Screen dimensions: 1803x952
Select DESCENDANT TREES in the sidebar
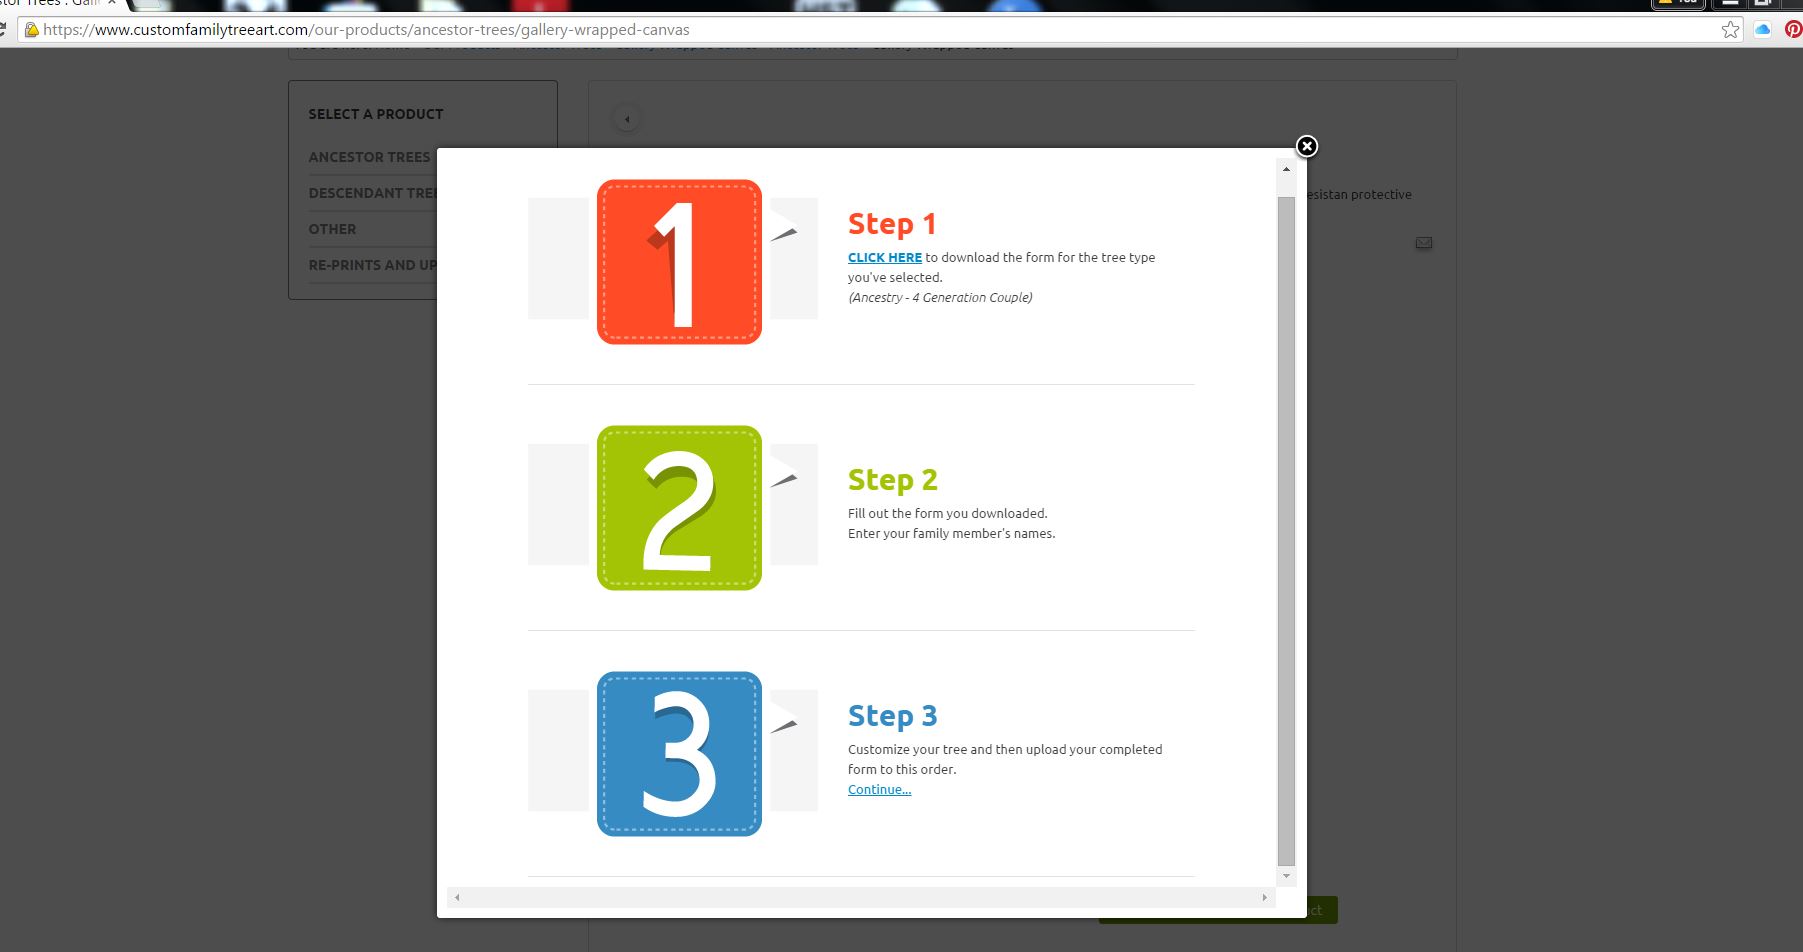(373, 193)
